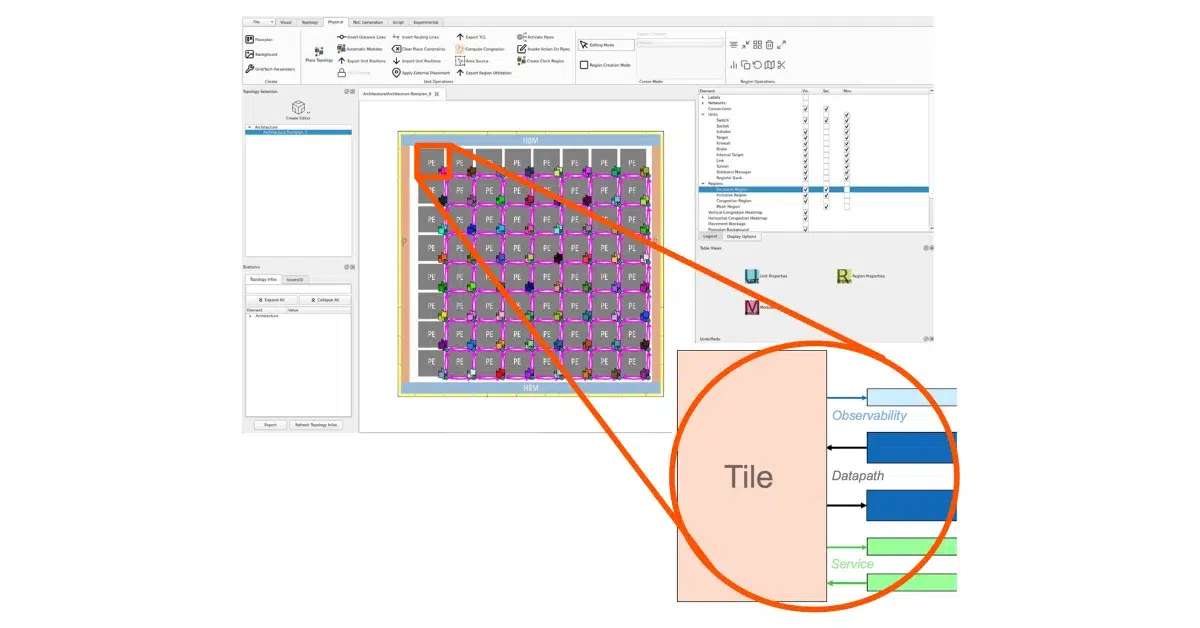Expand the Labels tree row
Screen dimensions: 1200x628
(702, 97)
